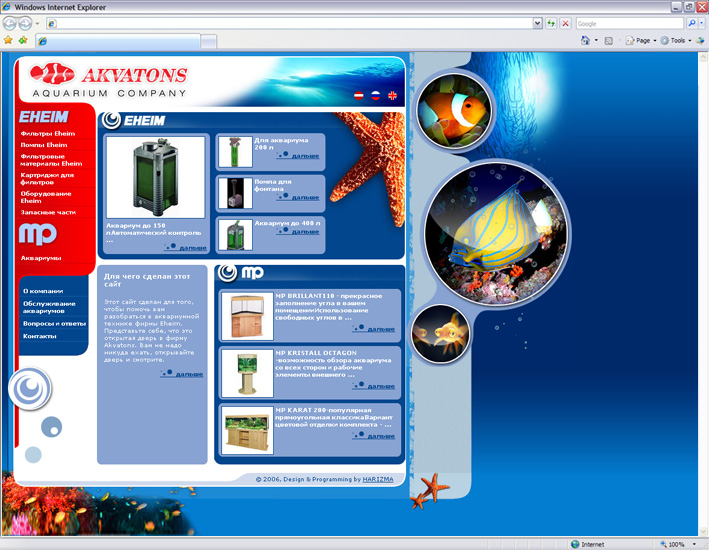Open the Аквариумы sidebar link
The image size is (709, 550).
pos(41,258)
